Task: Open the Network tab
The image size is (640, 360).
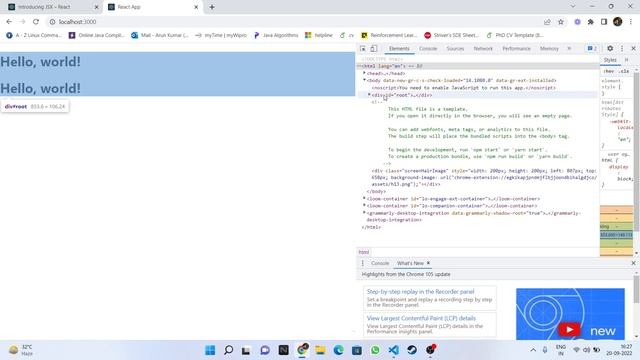Action: [x=483, y=49]
